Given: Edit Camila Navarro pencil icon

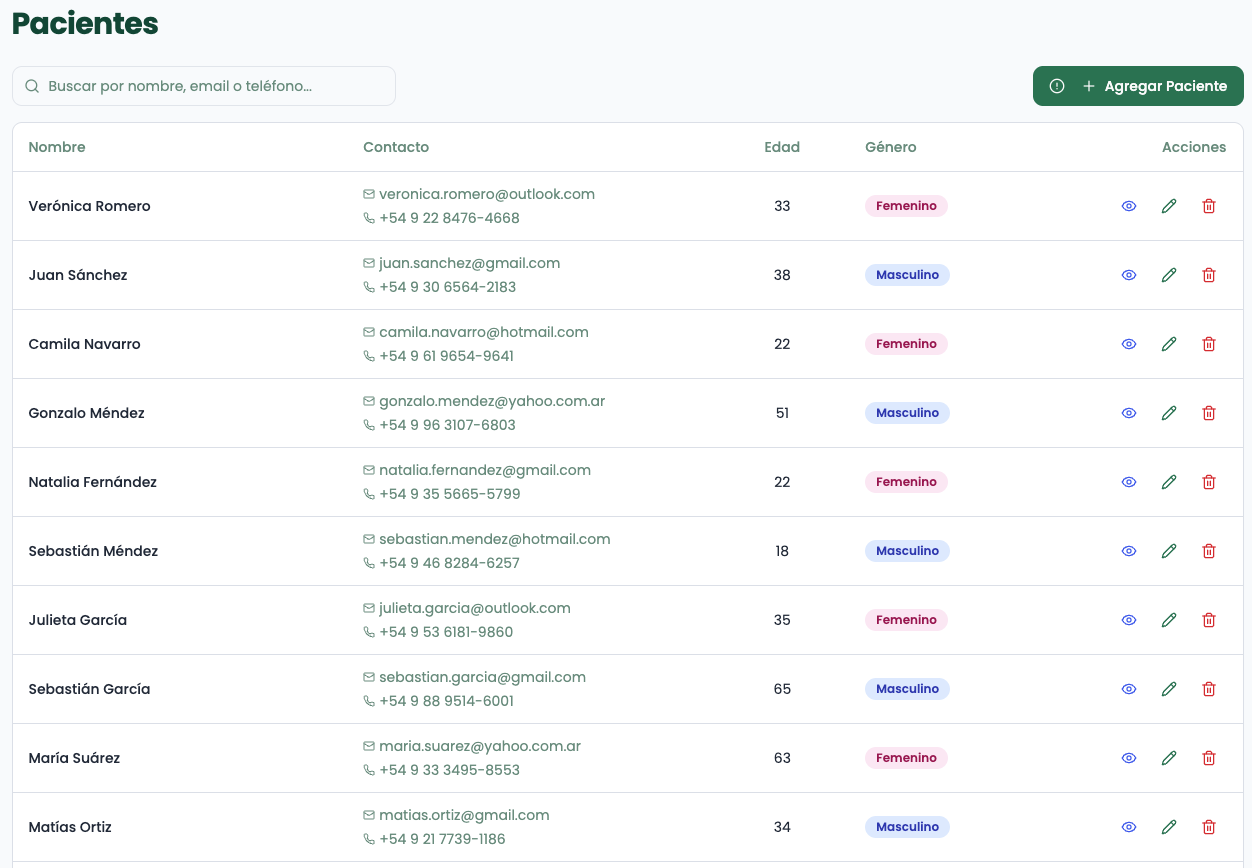Looking at the screenshot, I should click(x=1169, y=344).
